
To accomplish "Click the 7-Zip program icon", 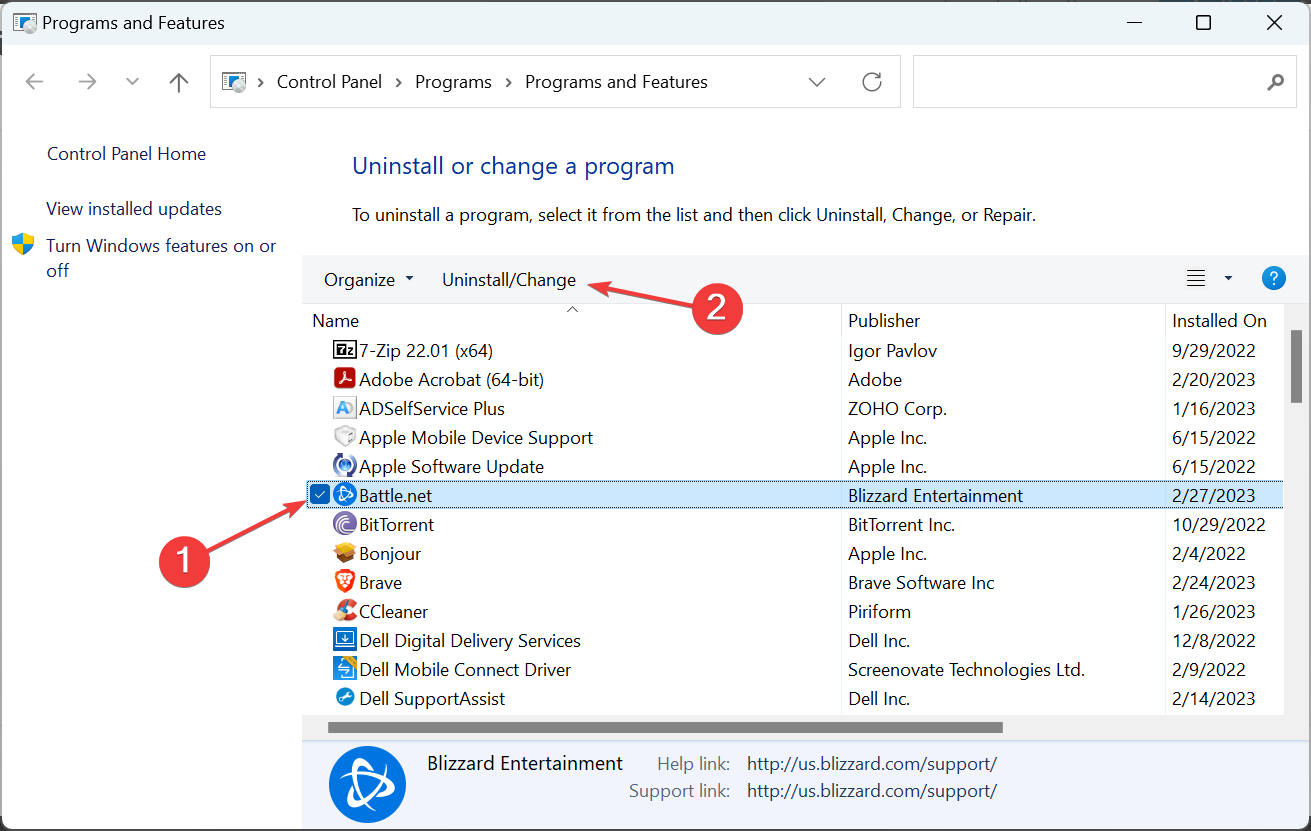I will click(x=344, y=351).
